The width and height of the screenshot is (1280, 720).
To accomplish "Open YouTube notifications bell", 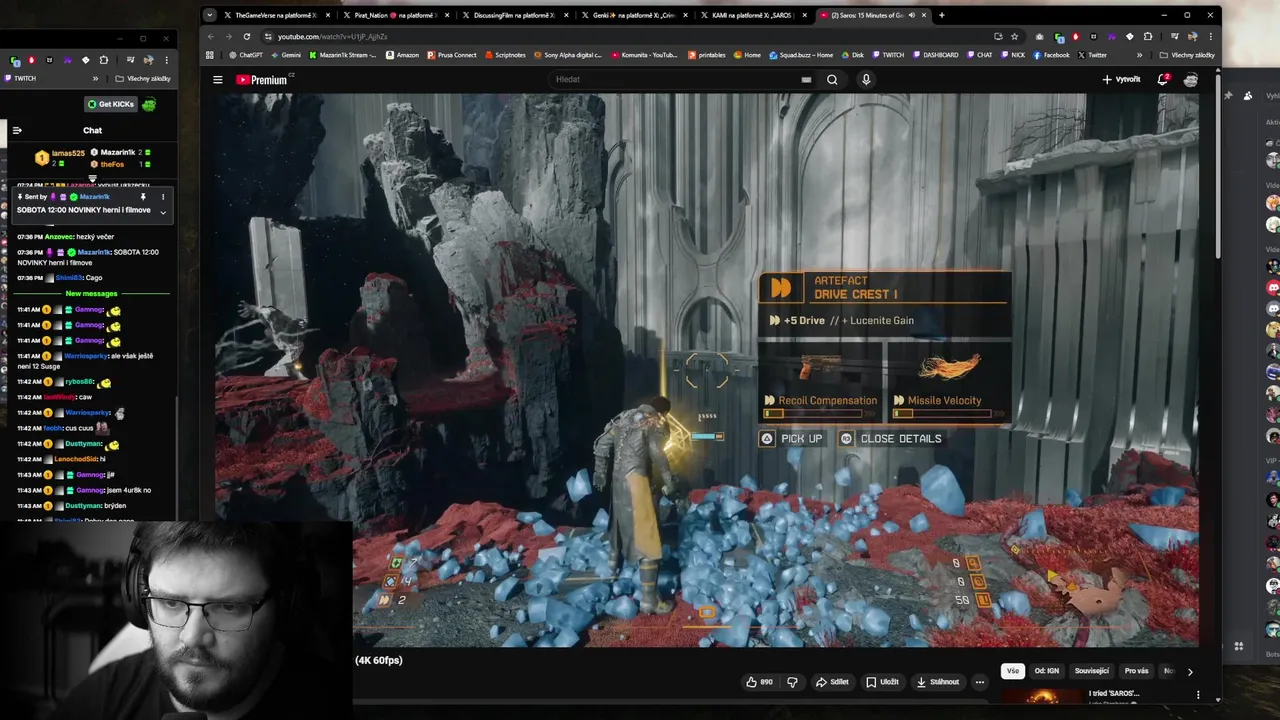I will point(1163,79).
